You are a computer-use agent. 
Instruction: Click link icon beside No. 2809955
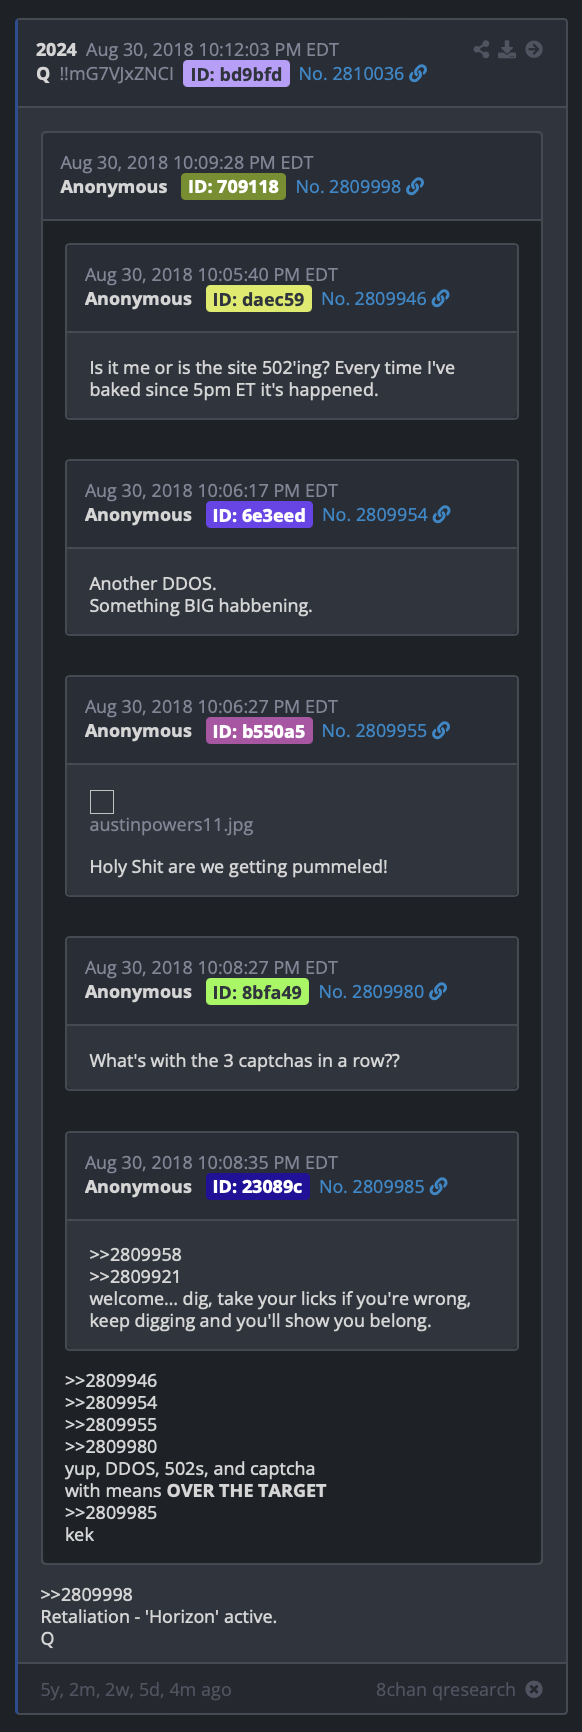click(441, 730)
